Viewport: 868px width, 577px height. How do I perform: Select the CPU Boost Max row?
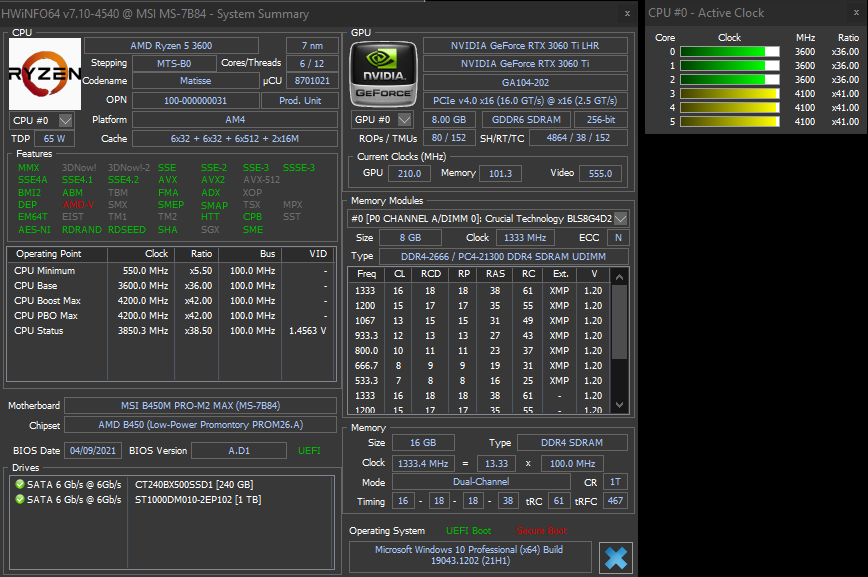click(x=170, y=301)
